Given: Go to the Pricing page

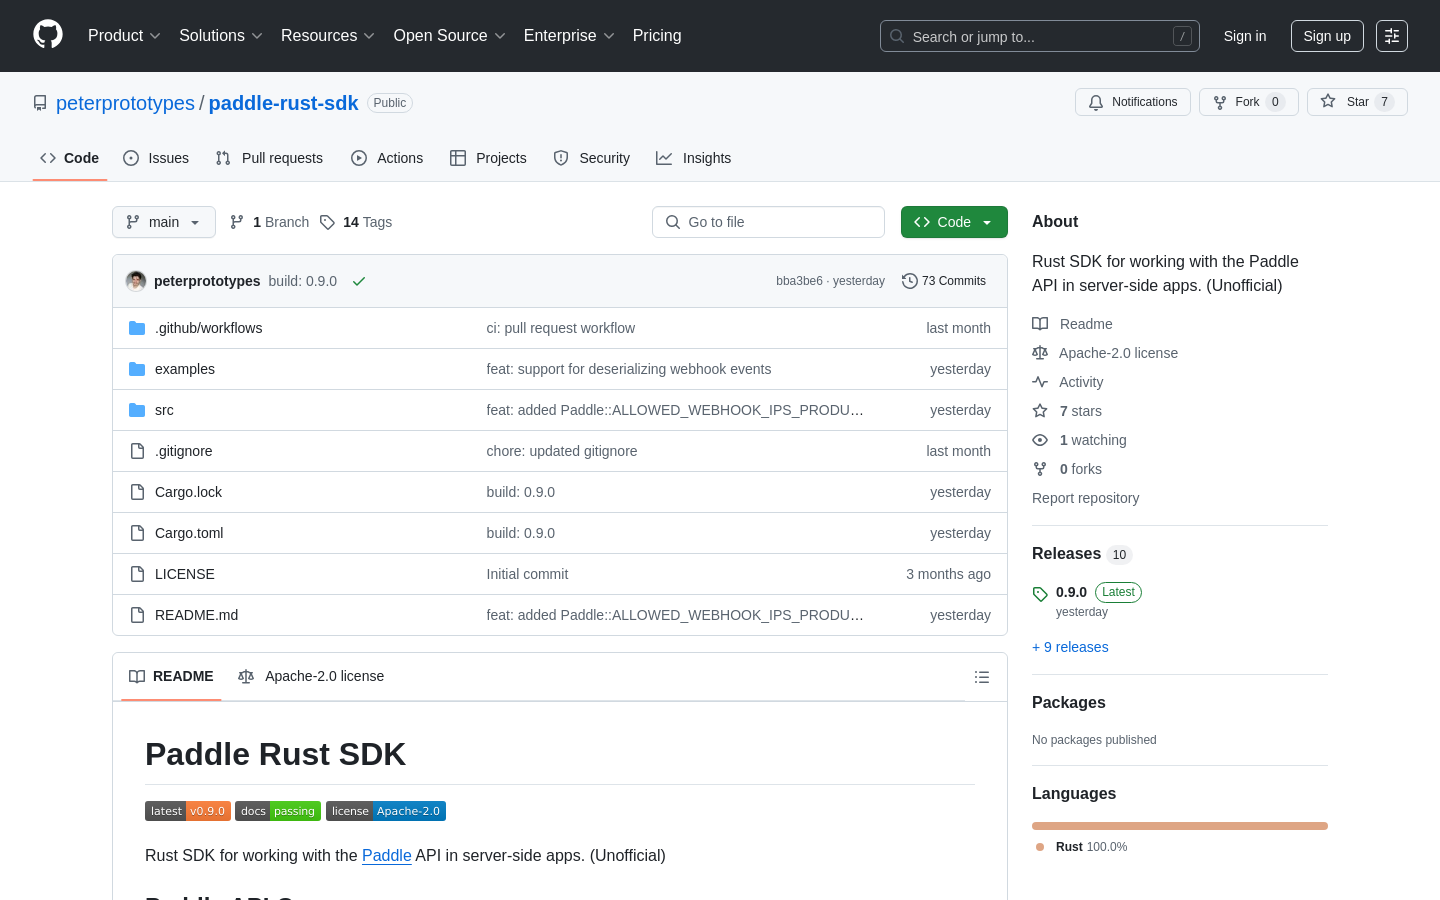Looking at the screenshot, I should point(657,36).
